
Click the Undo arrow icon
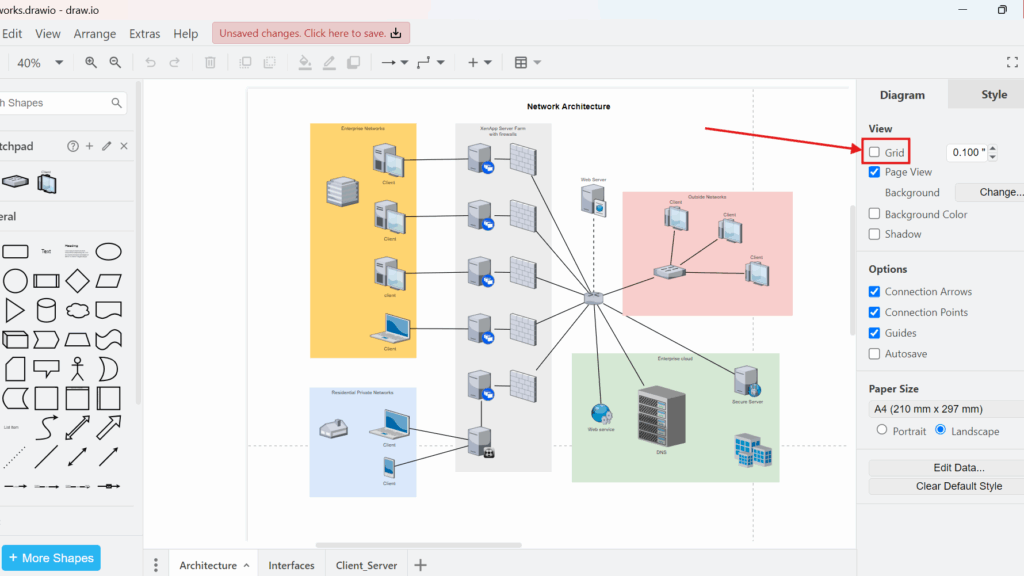coord(150,62)
